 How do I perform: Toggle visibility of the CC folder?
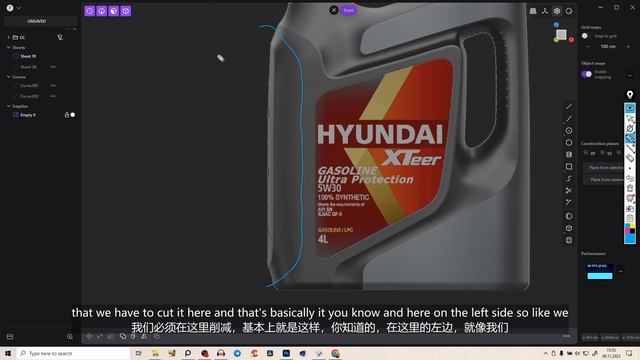pyautogui.click(x=60, y=37)
